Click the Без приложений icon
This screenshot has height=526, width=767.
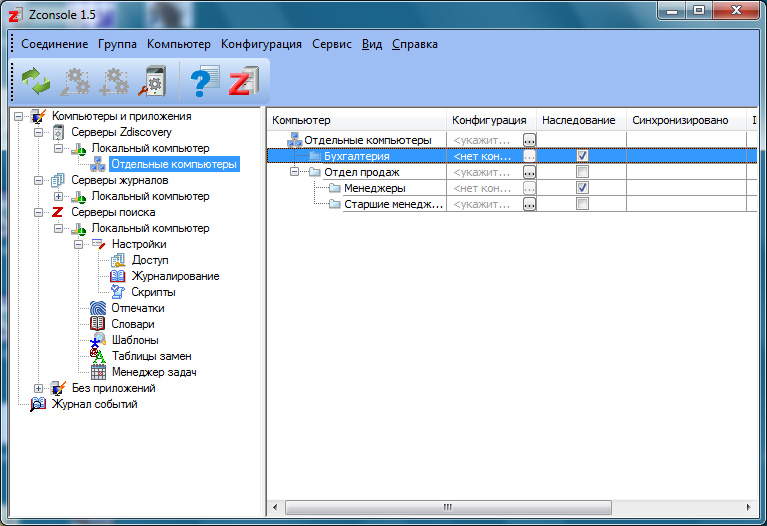click(x=58, y=388)
